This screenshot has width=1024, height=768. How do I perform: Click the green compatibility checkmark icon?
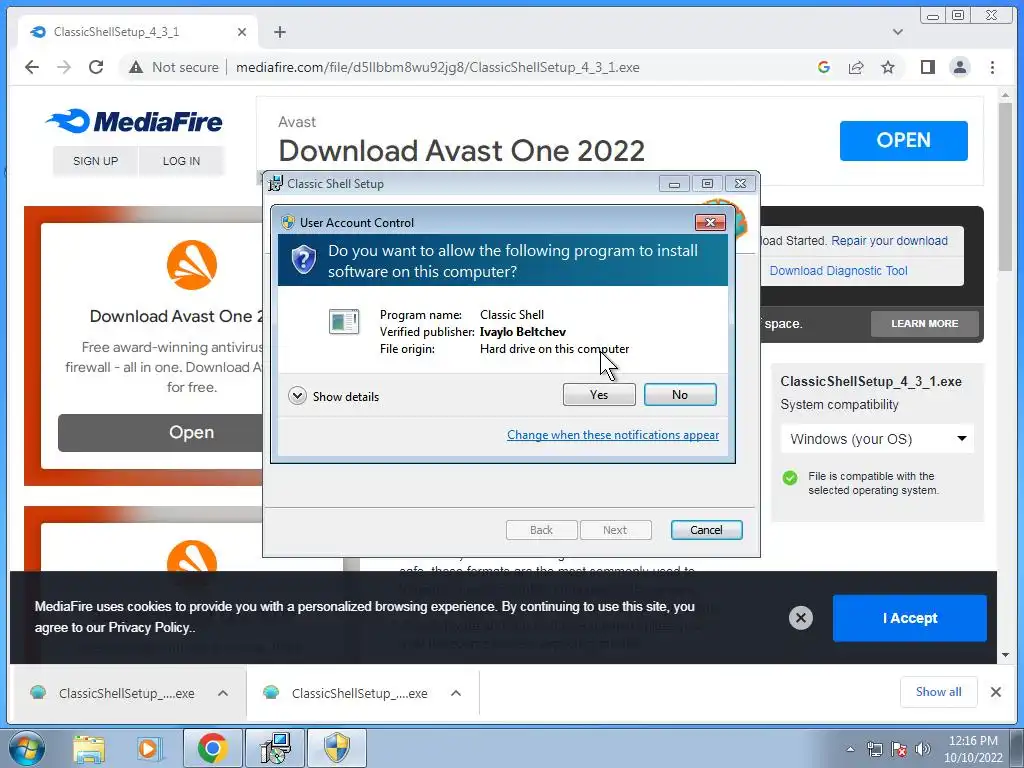click(790, 477)
